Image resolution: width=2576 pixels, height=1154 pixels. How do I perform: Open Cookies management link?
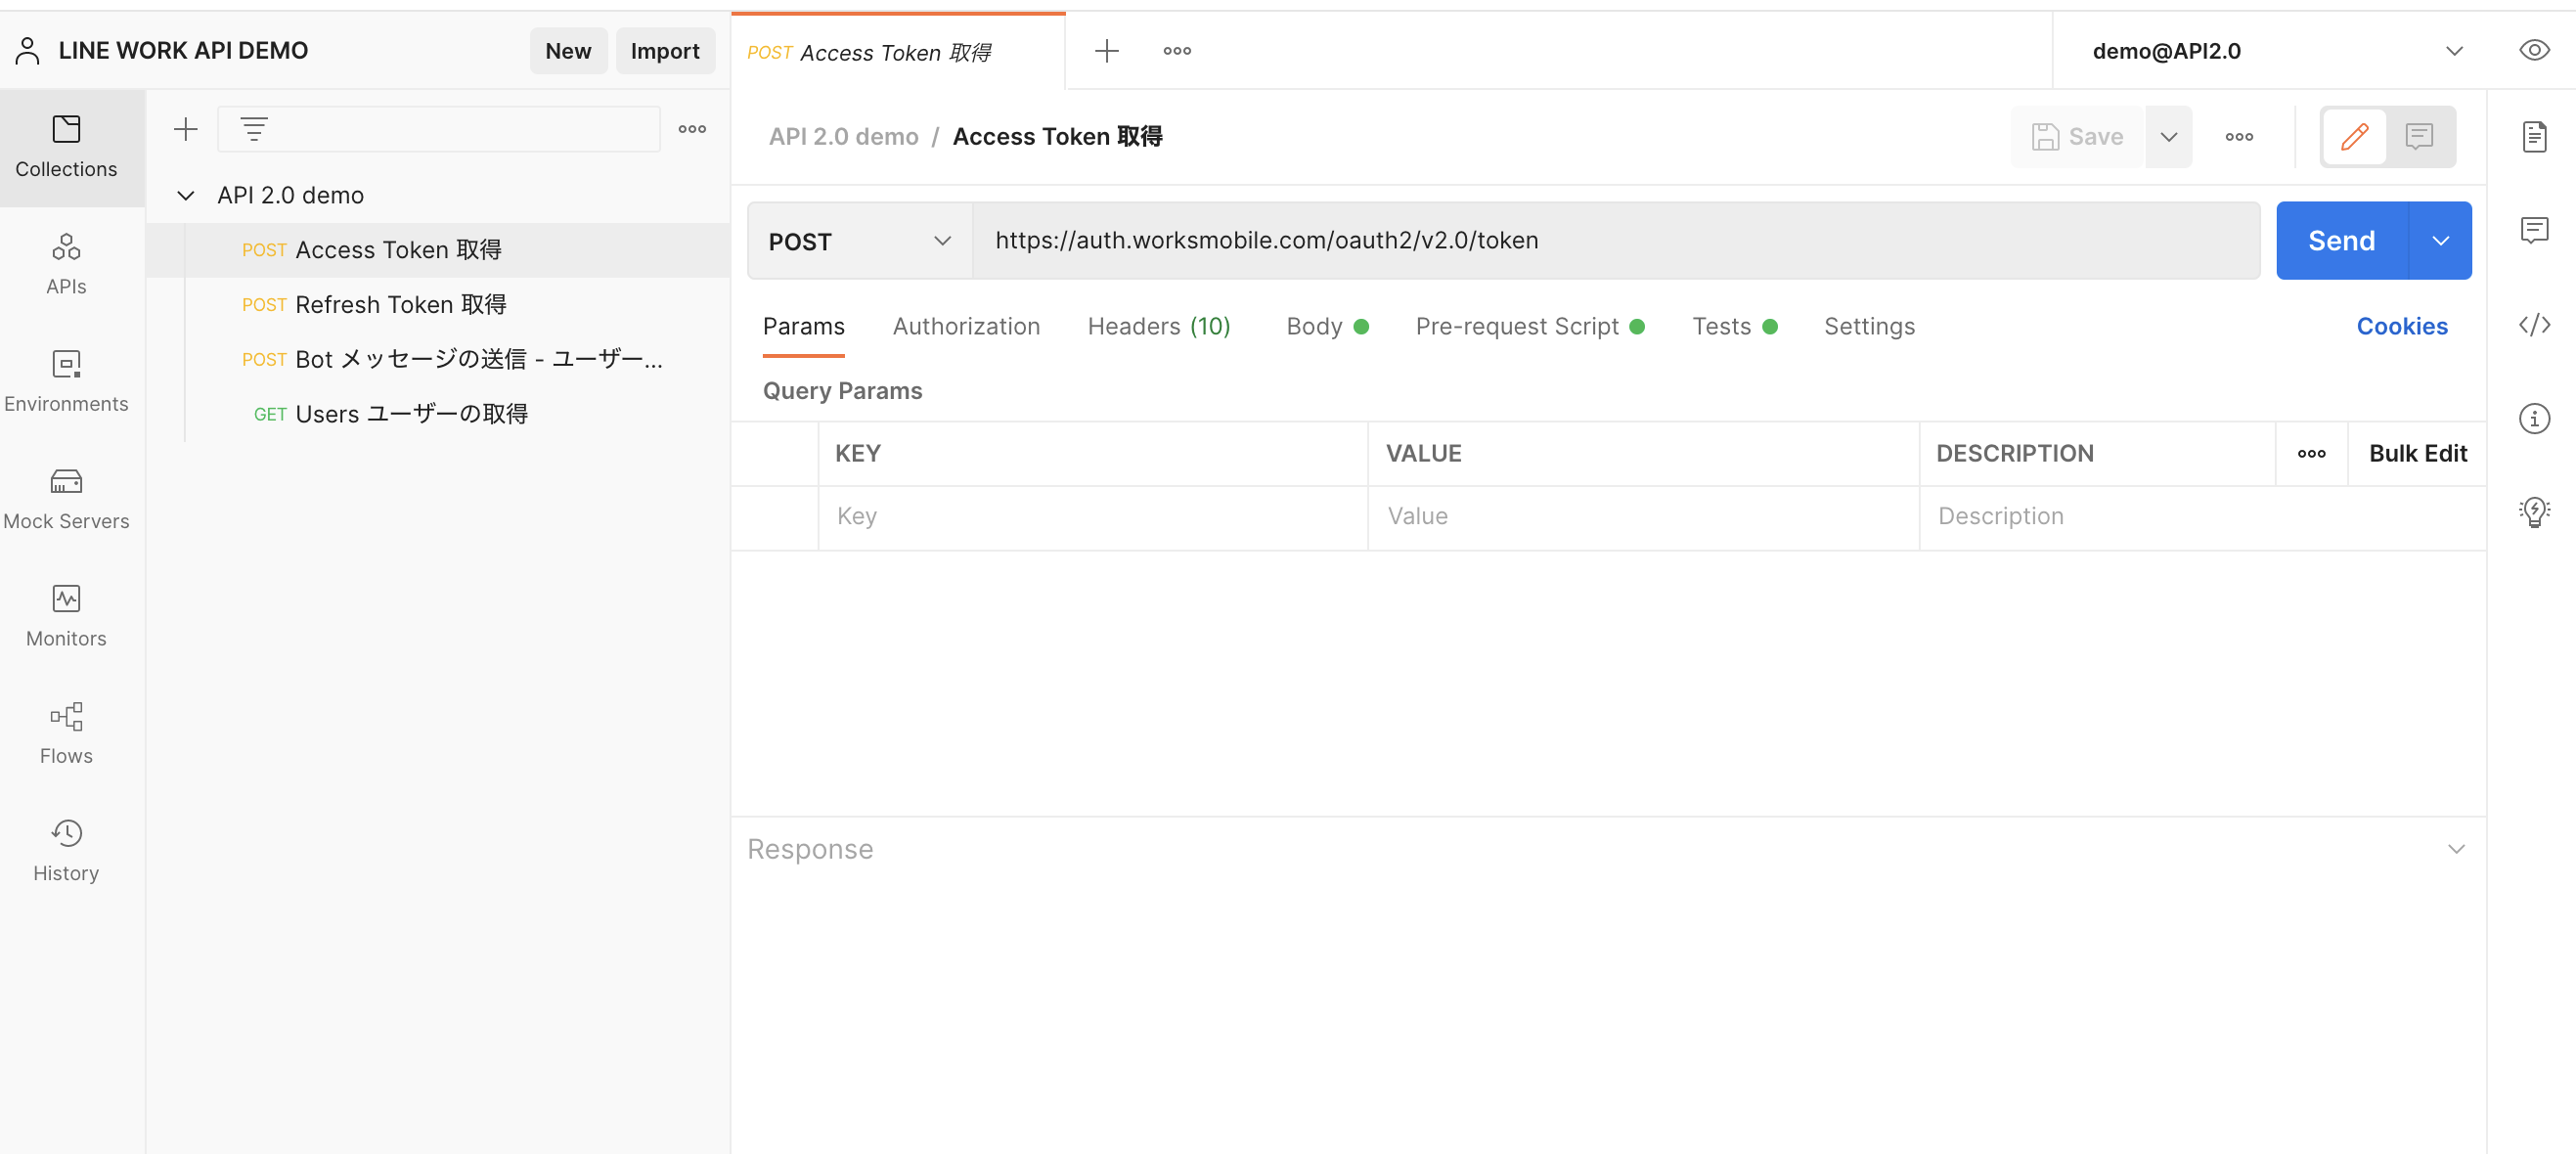pyautogui.click(x=2402, y=326)
